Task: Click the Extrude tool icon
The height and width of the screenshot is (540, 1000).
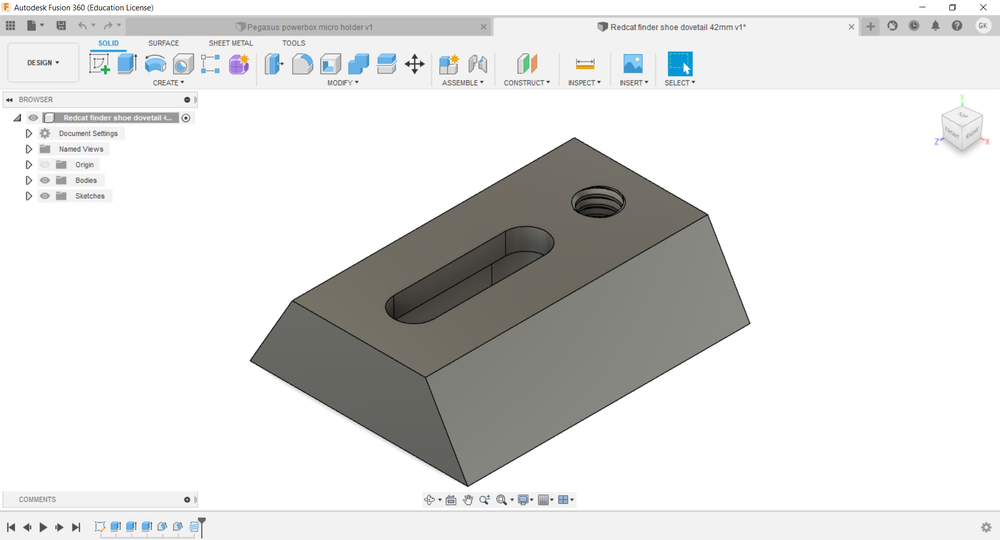Action: [127, 64]
